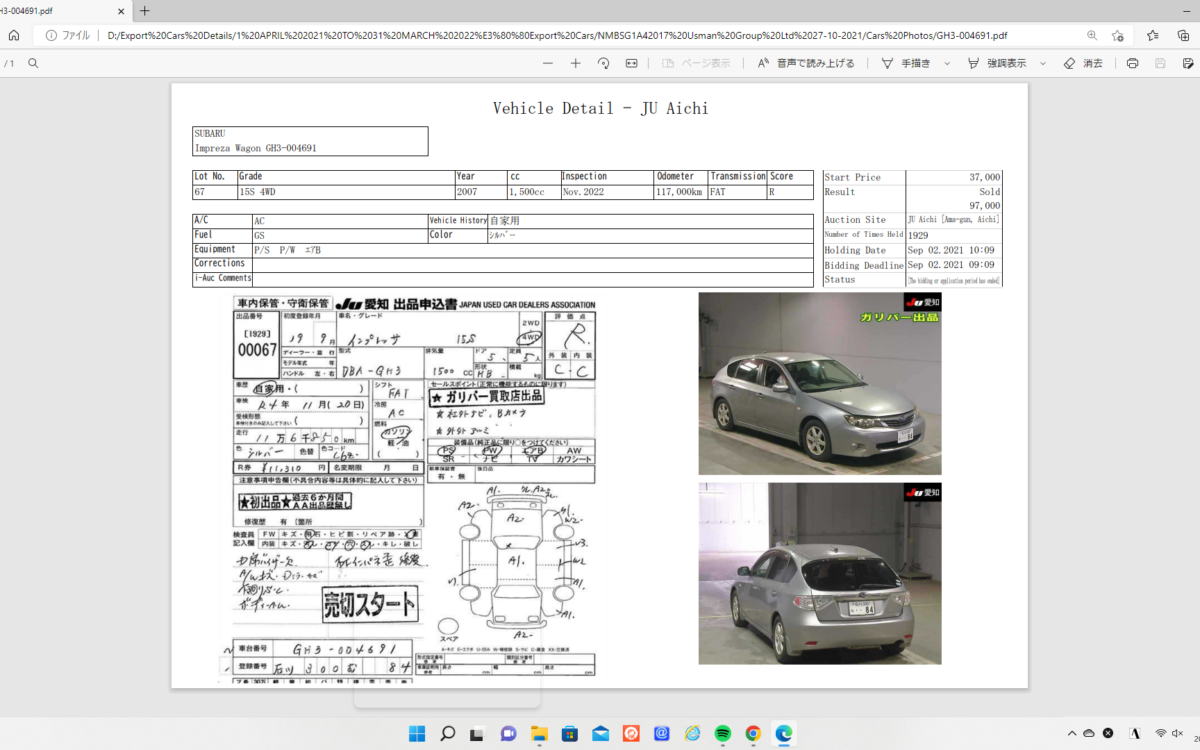
Task: Go to the browser home page
Action: (14, 35)
